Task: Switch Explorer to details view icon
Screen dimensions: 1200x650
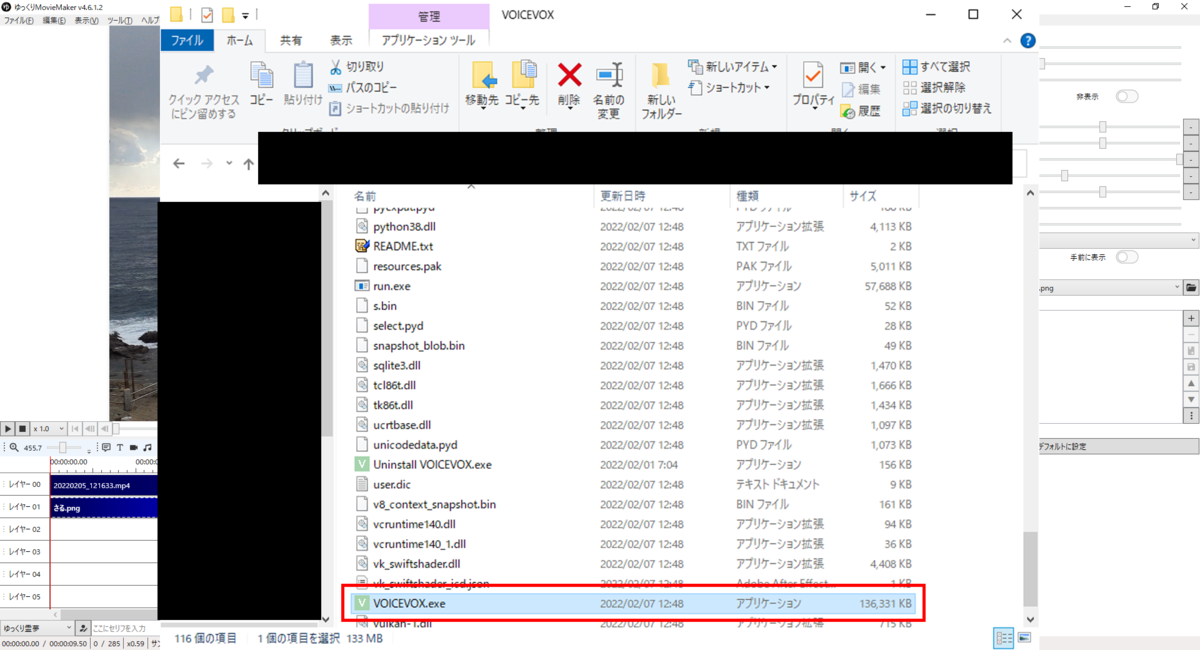Action: pyautogui.click(x=1004, y=637)
